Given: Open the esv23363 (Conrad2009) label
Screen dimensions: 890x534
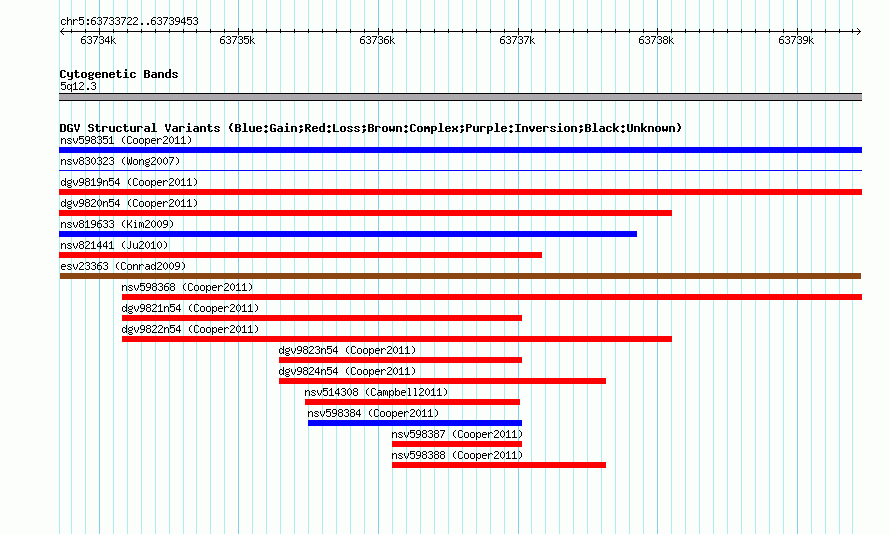Looking at the screenshot, I should [x=123, y=266].
